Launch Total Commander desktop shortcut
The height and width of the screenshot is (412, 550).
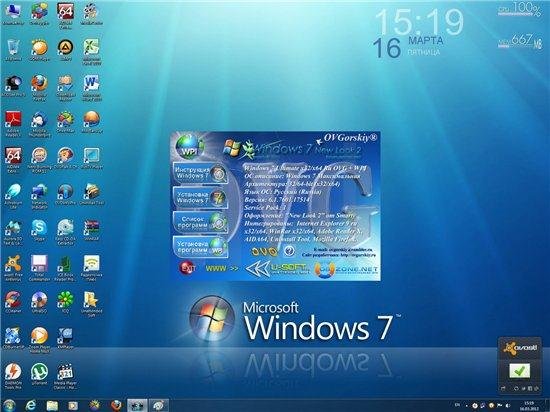pos(39,268)
